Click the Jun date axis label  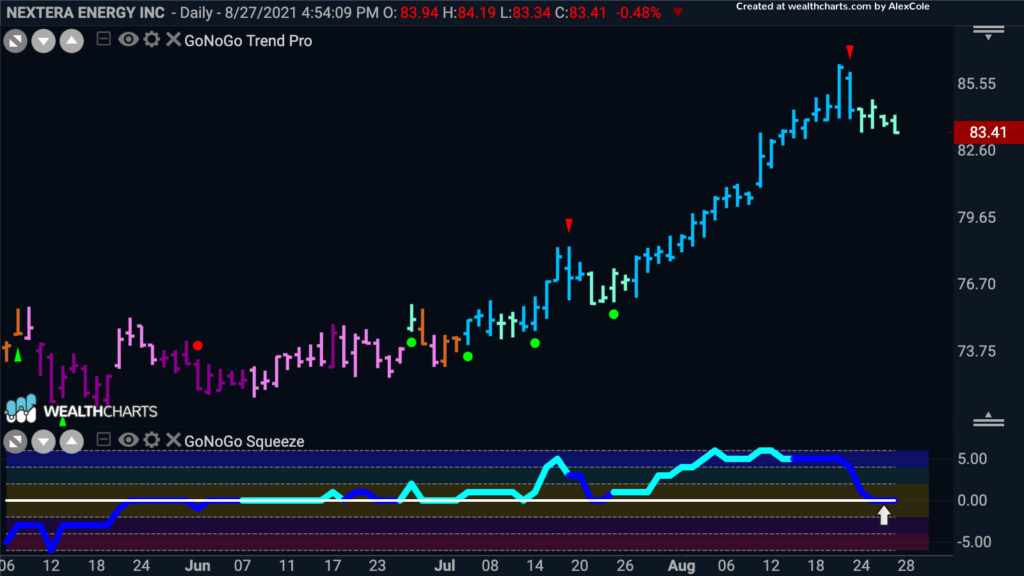tap(197, 566)
